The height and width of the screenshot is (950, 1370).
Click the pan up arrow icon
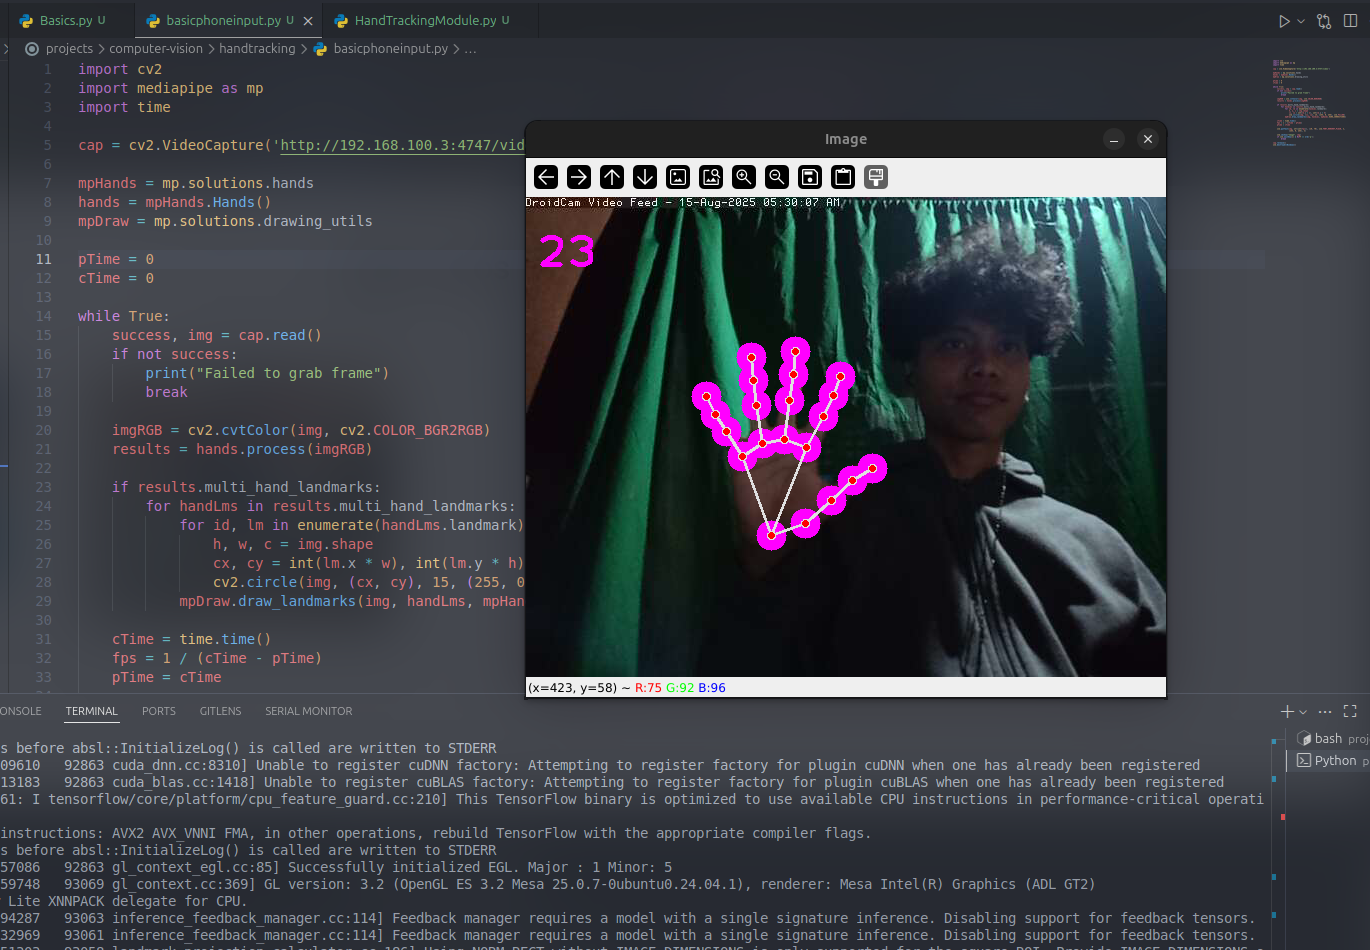pyautogui.click(x=612, y=177)
